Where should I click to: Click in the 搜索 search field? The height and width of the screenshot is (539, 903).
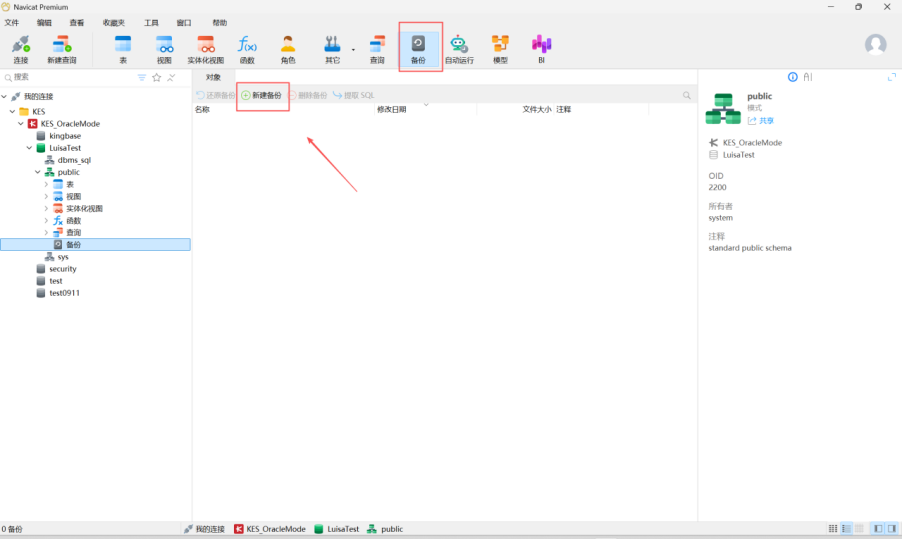pyautogui.click(x=70, y=77)
